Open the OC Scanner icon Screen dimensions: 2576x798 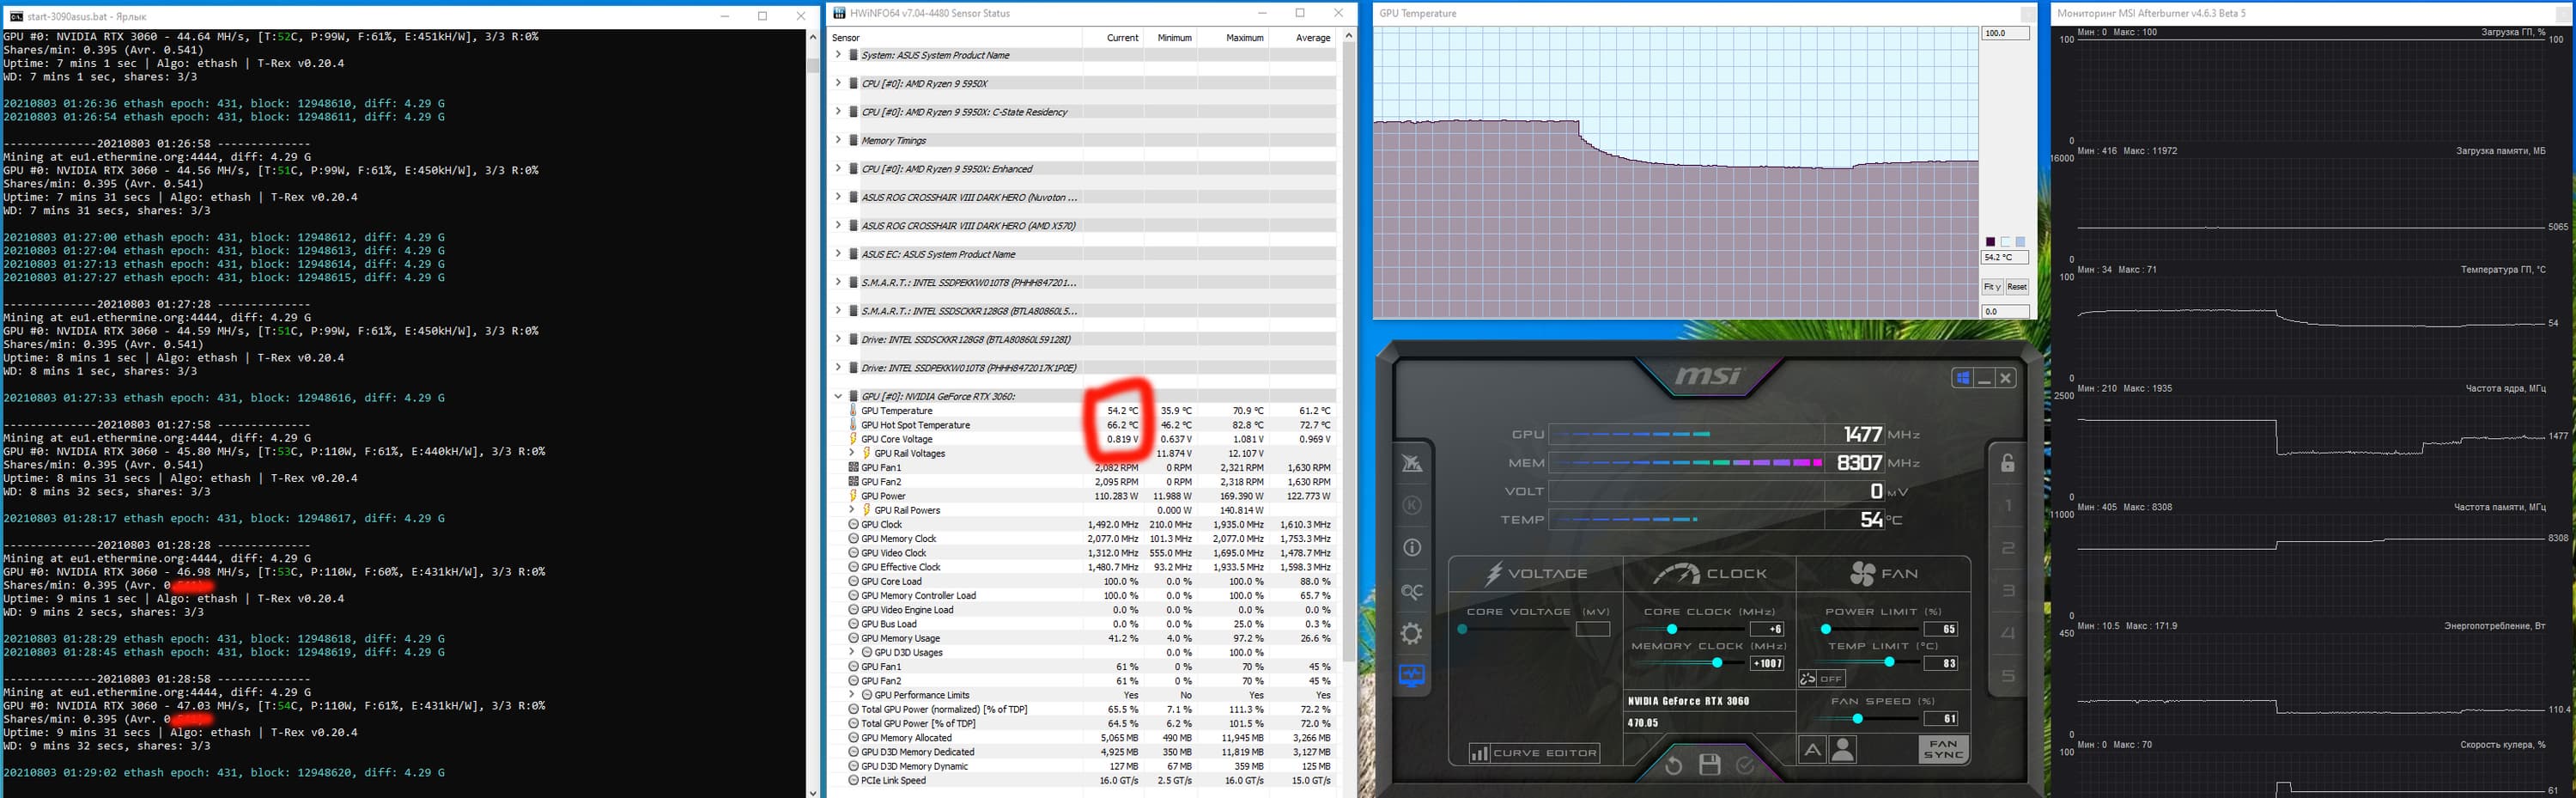[1412, 591]
